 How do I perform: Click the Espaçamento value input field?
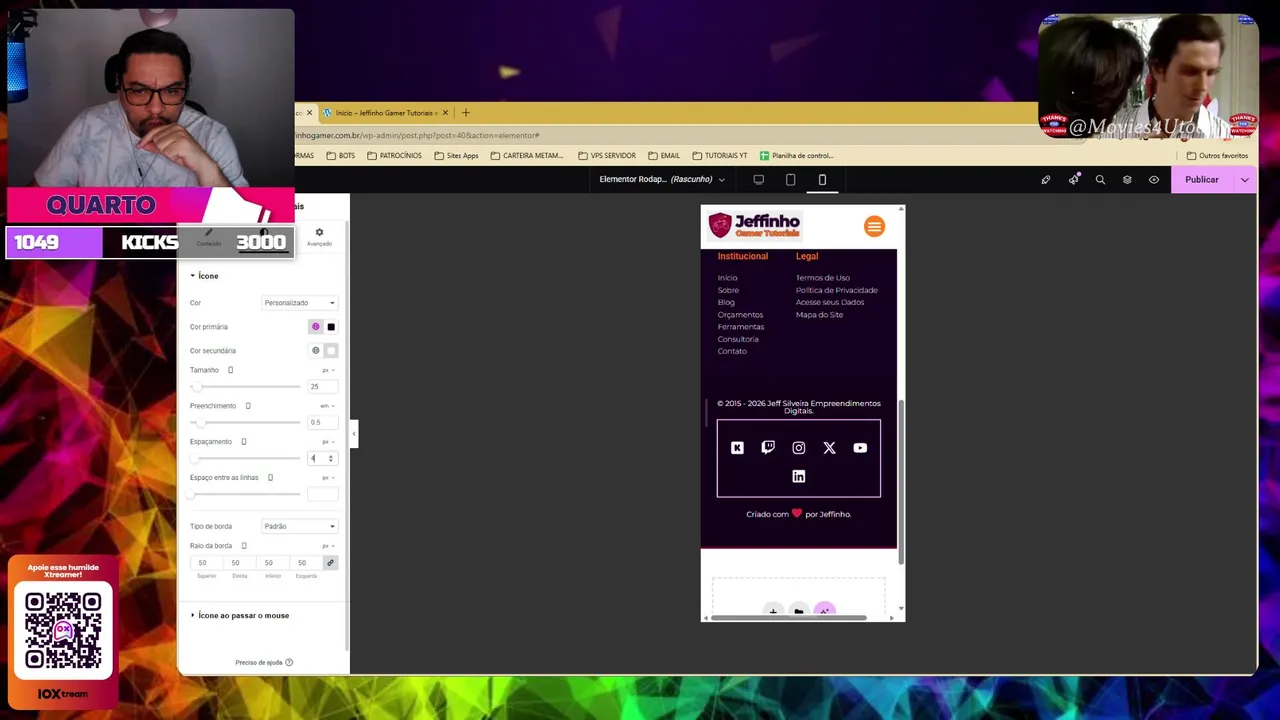tap(322, 458)
